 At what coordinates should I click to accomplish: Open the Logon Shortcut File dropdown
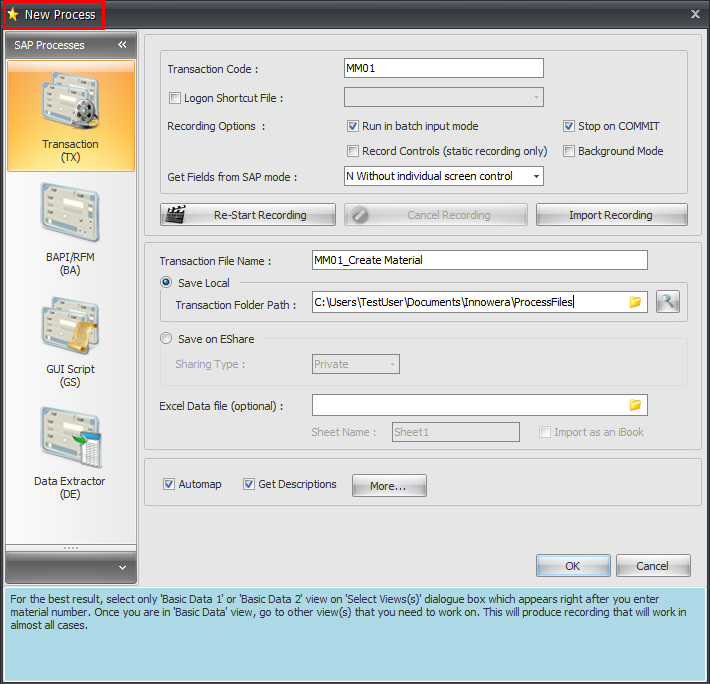536,97
